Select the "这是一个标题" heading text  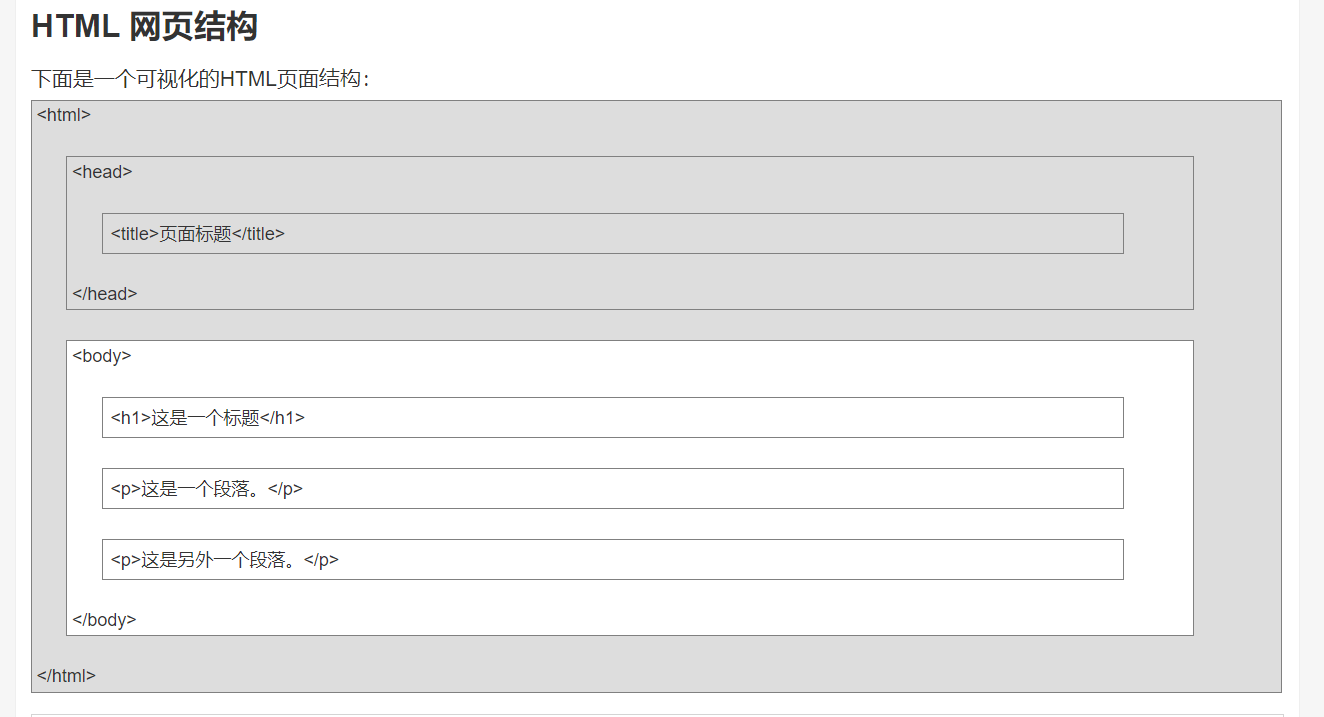(x=205, y=418)
